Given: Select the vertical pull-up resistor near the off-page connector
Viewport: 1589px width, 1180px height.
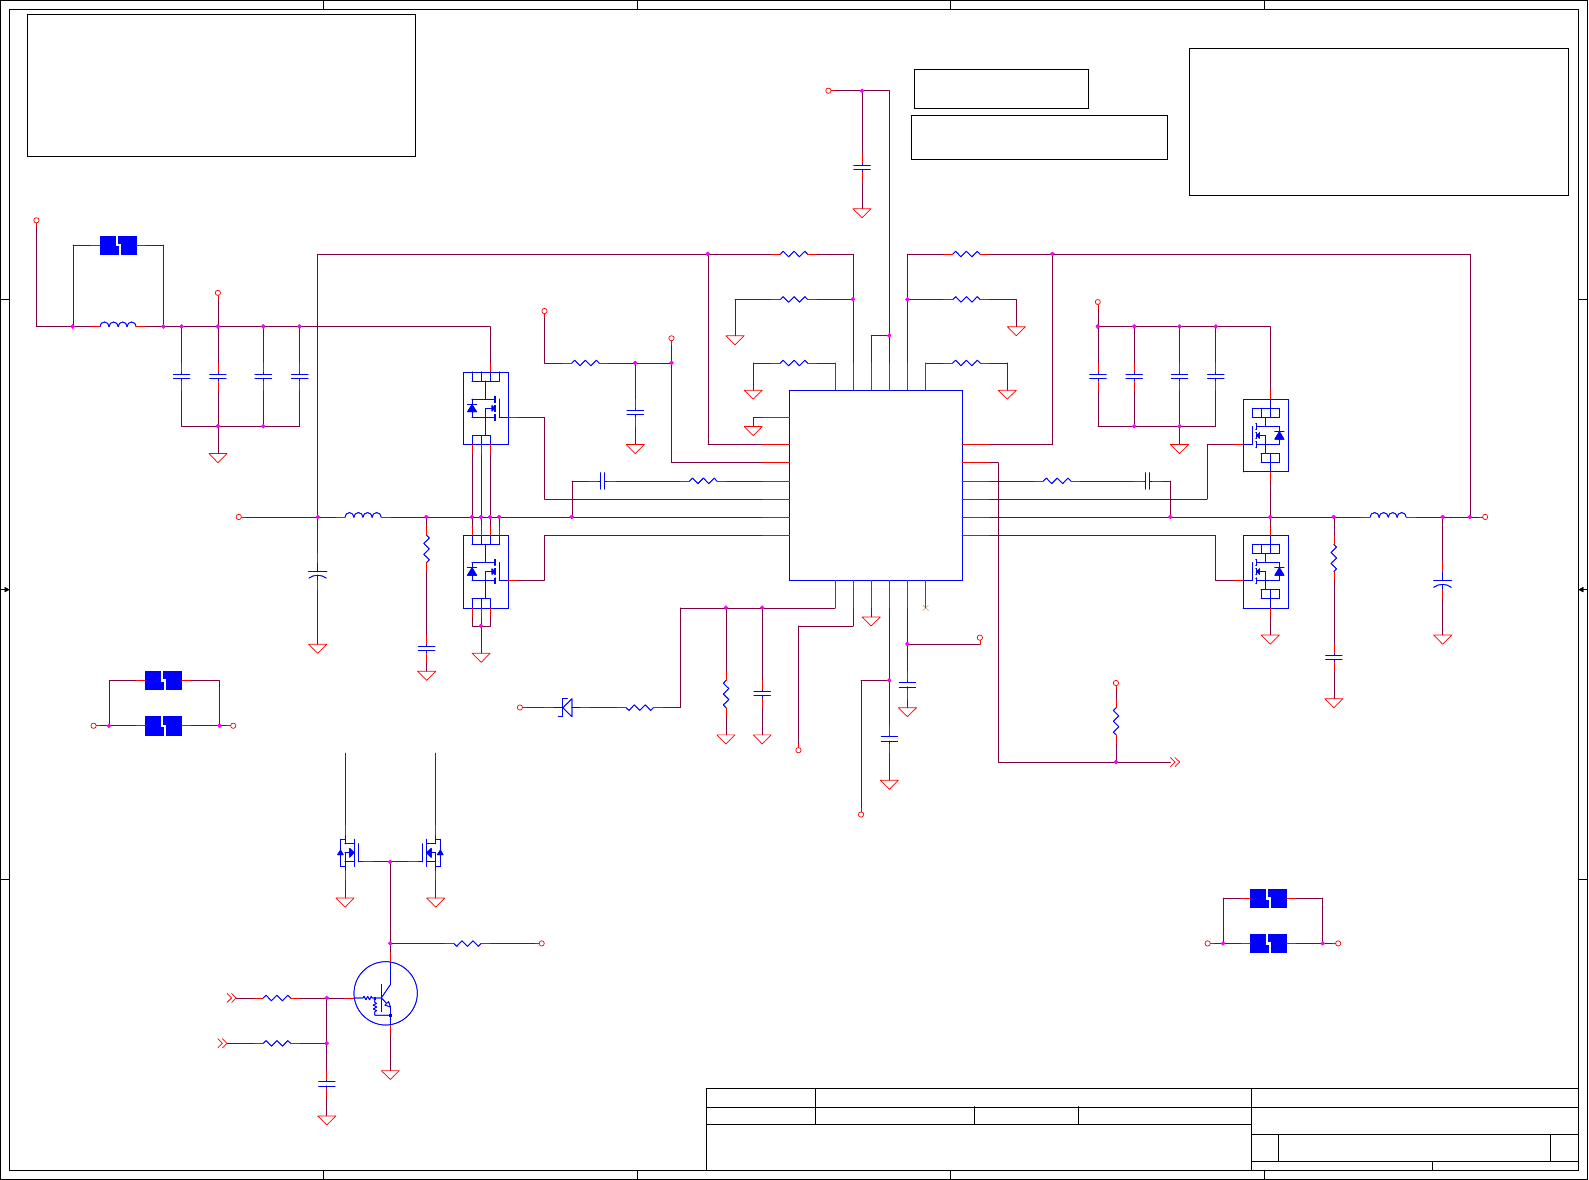Looking at the screenshot, I should click(1116, 721).
